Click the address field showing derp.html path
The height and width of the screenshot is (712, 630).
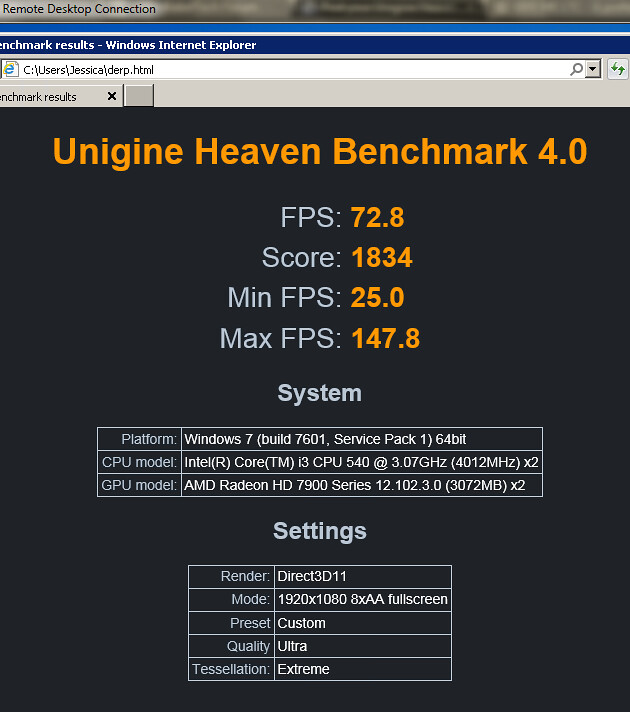(290, 70)
